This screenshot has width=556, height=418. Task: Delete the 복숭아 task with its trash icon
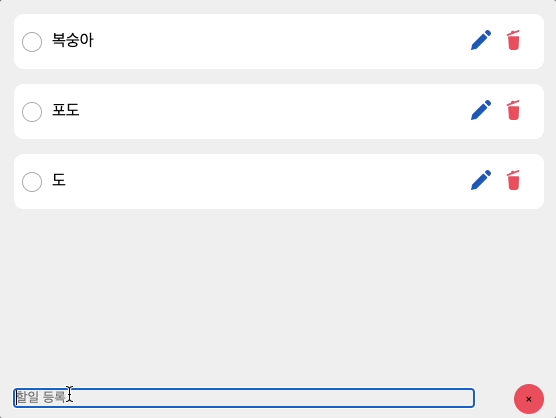pos(513,40)
